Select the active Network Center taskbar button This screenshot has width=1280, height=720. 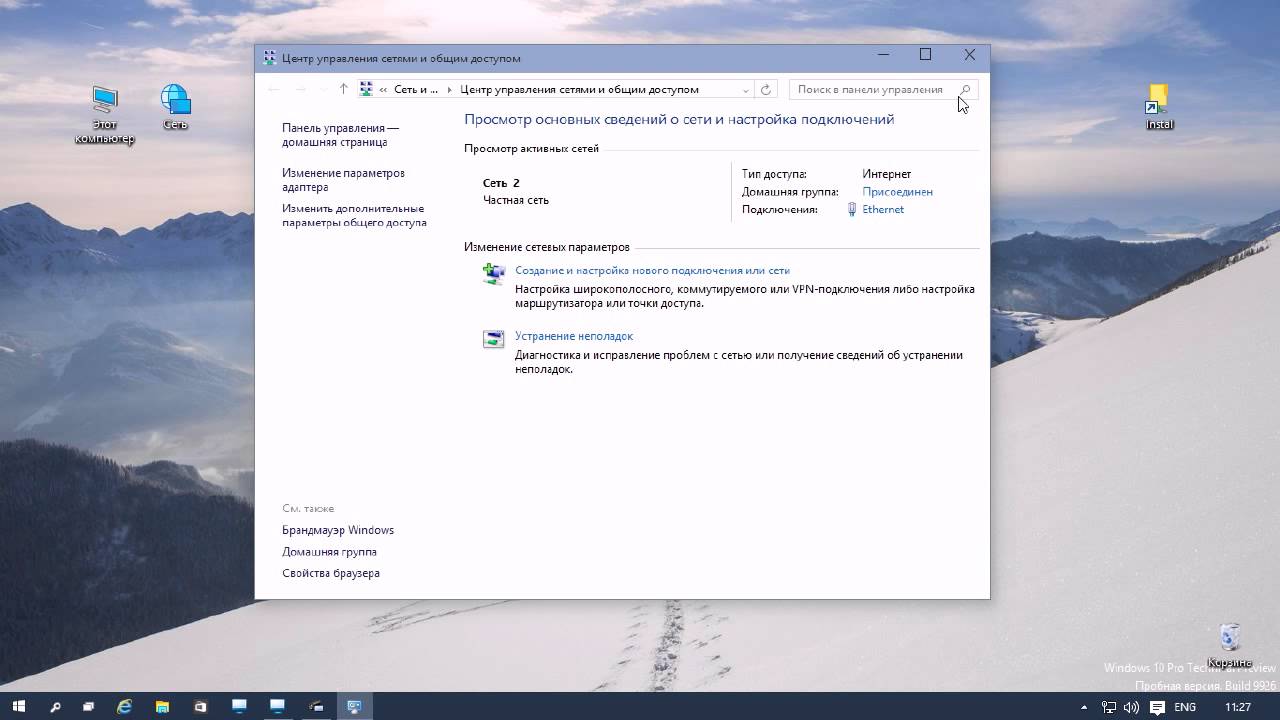point(354,707)
